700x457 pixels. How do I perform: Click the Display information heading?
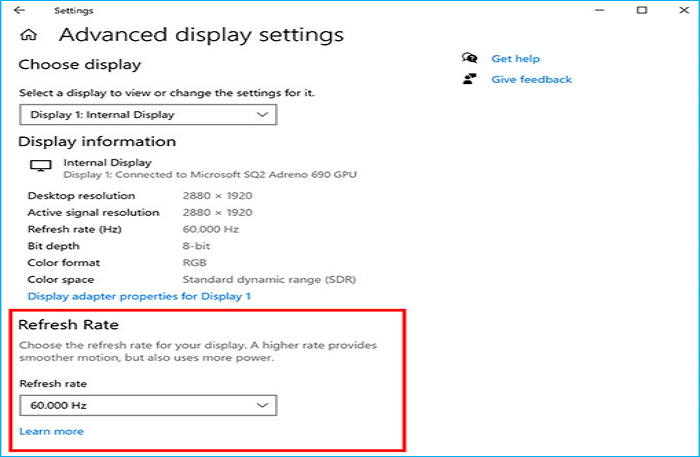coord(97,142)
